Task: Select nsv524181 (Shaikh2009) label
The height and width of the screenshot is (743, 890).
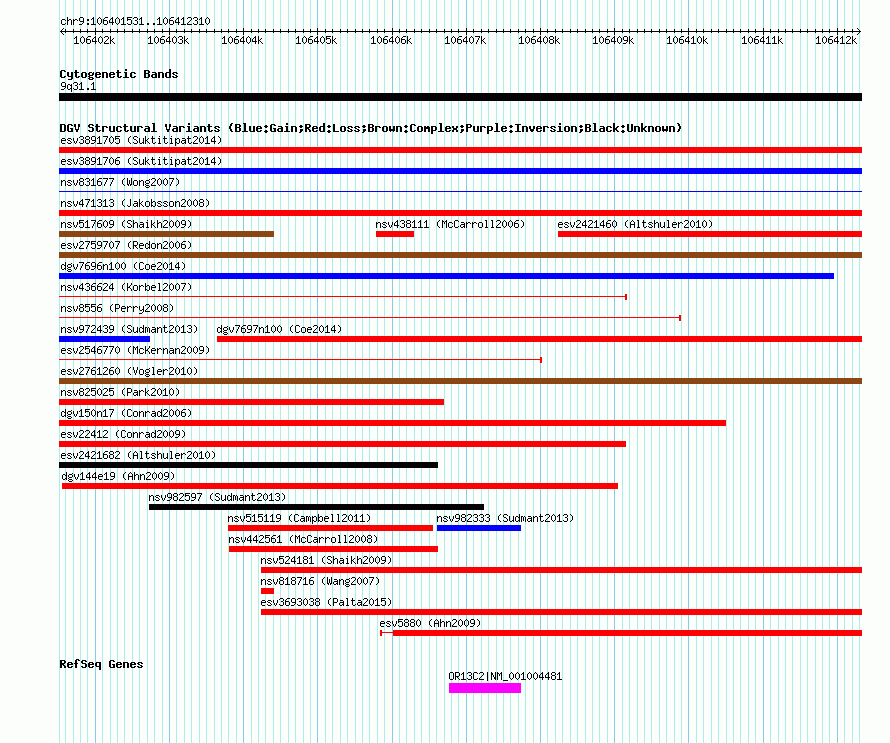Action: point(326,560)
